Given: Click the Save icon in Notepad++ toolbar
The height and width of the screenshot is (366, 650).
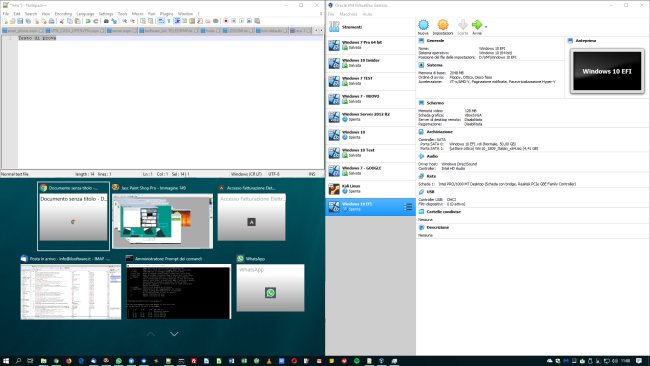Looking at the screenshot, I should coord(20,21).
